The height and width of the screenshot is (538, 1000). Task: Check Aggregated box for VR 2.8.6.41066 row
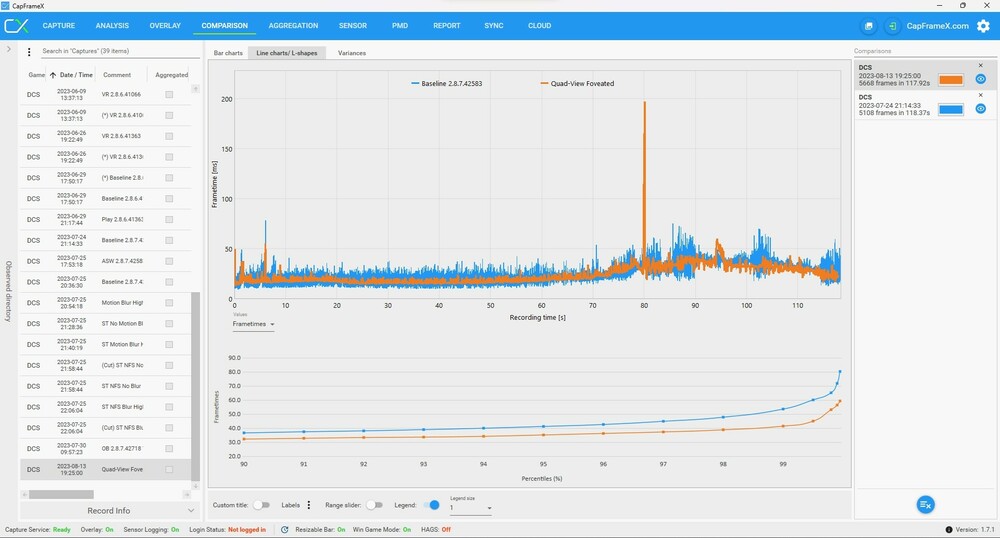click(169, 94)
